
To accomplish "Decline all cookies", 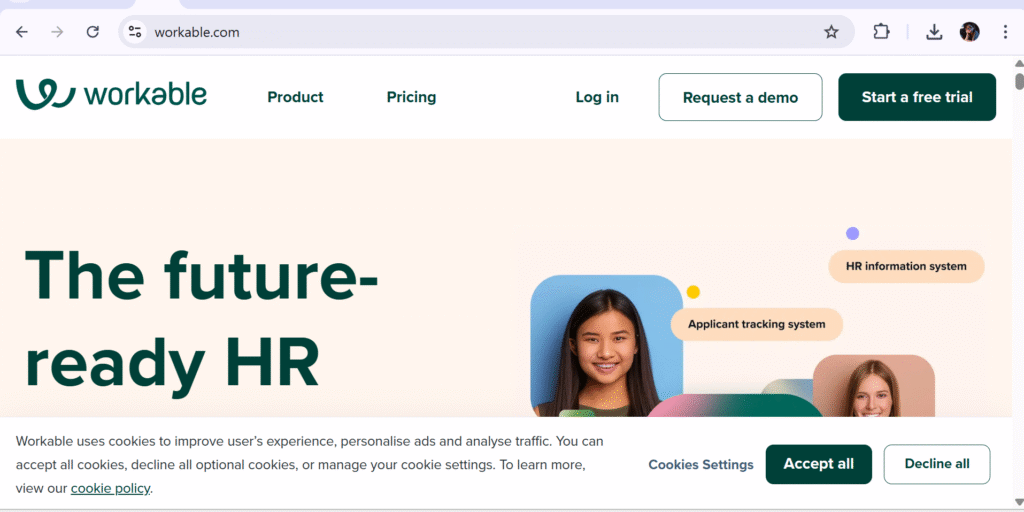I will (936, 464).
